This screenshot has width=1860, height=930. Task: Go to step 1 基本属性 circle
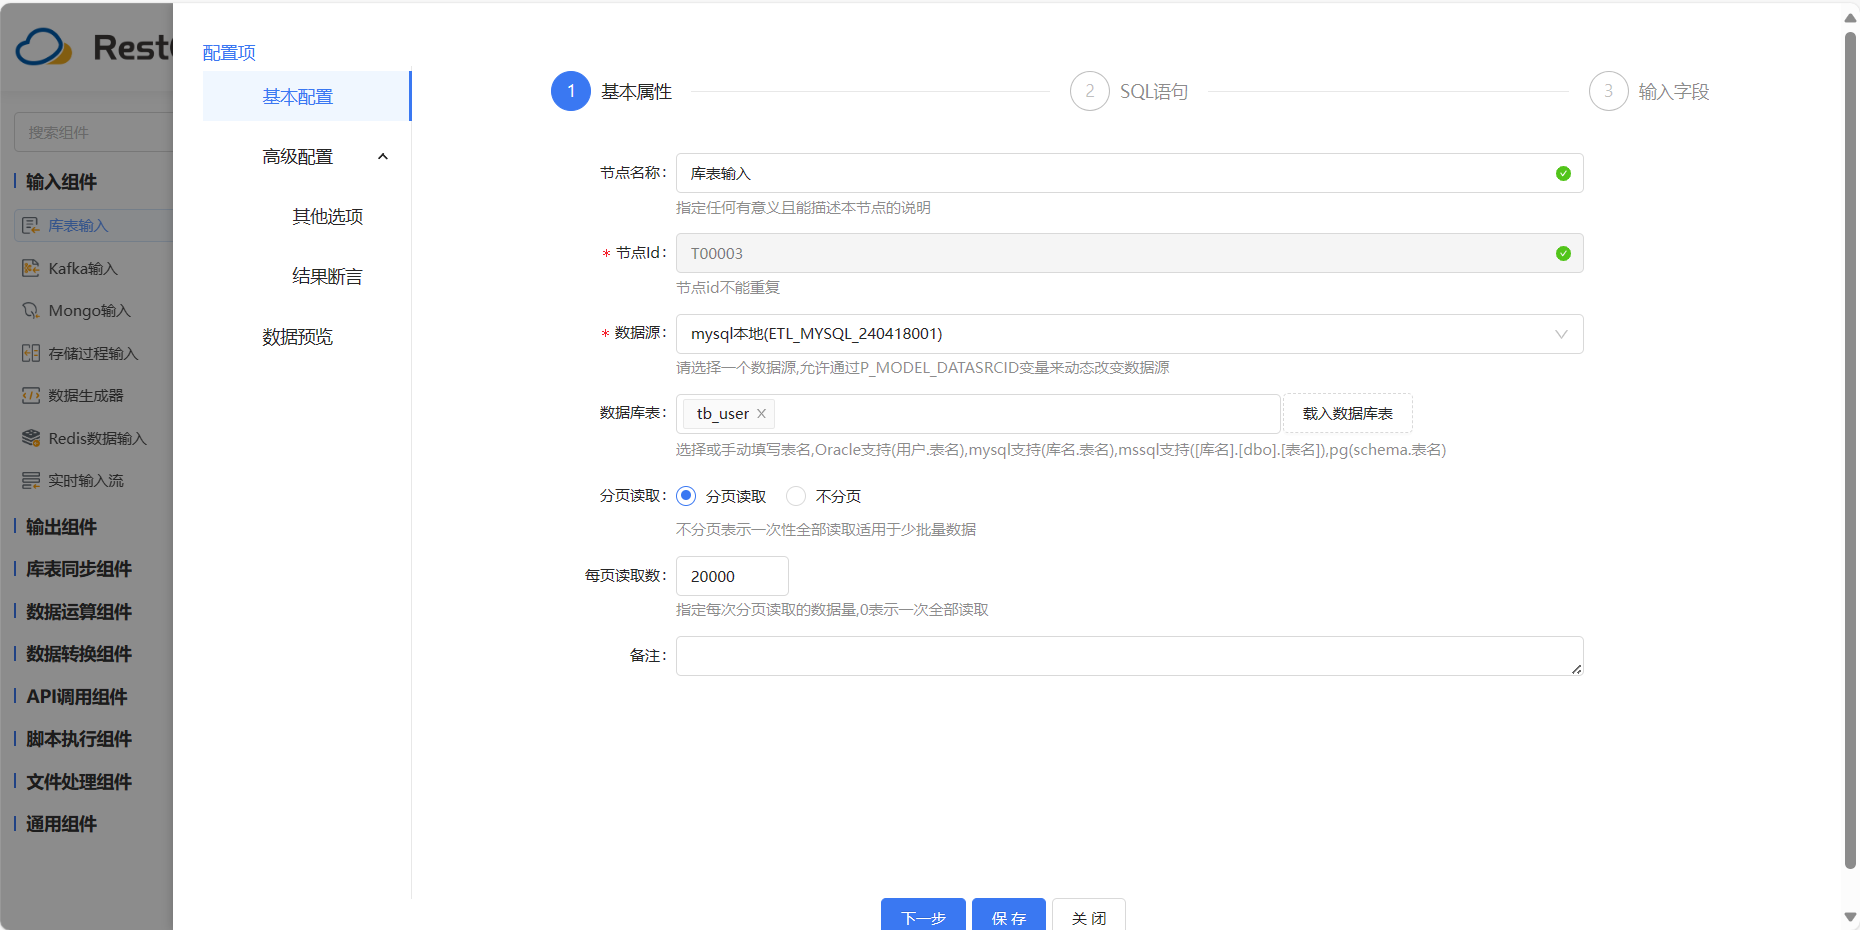coord(571,91)
